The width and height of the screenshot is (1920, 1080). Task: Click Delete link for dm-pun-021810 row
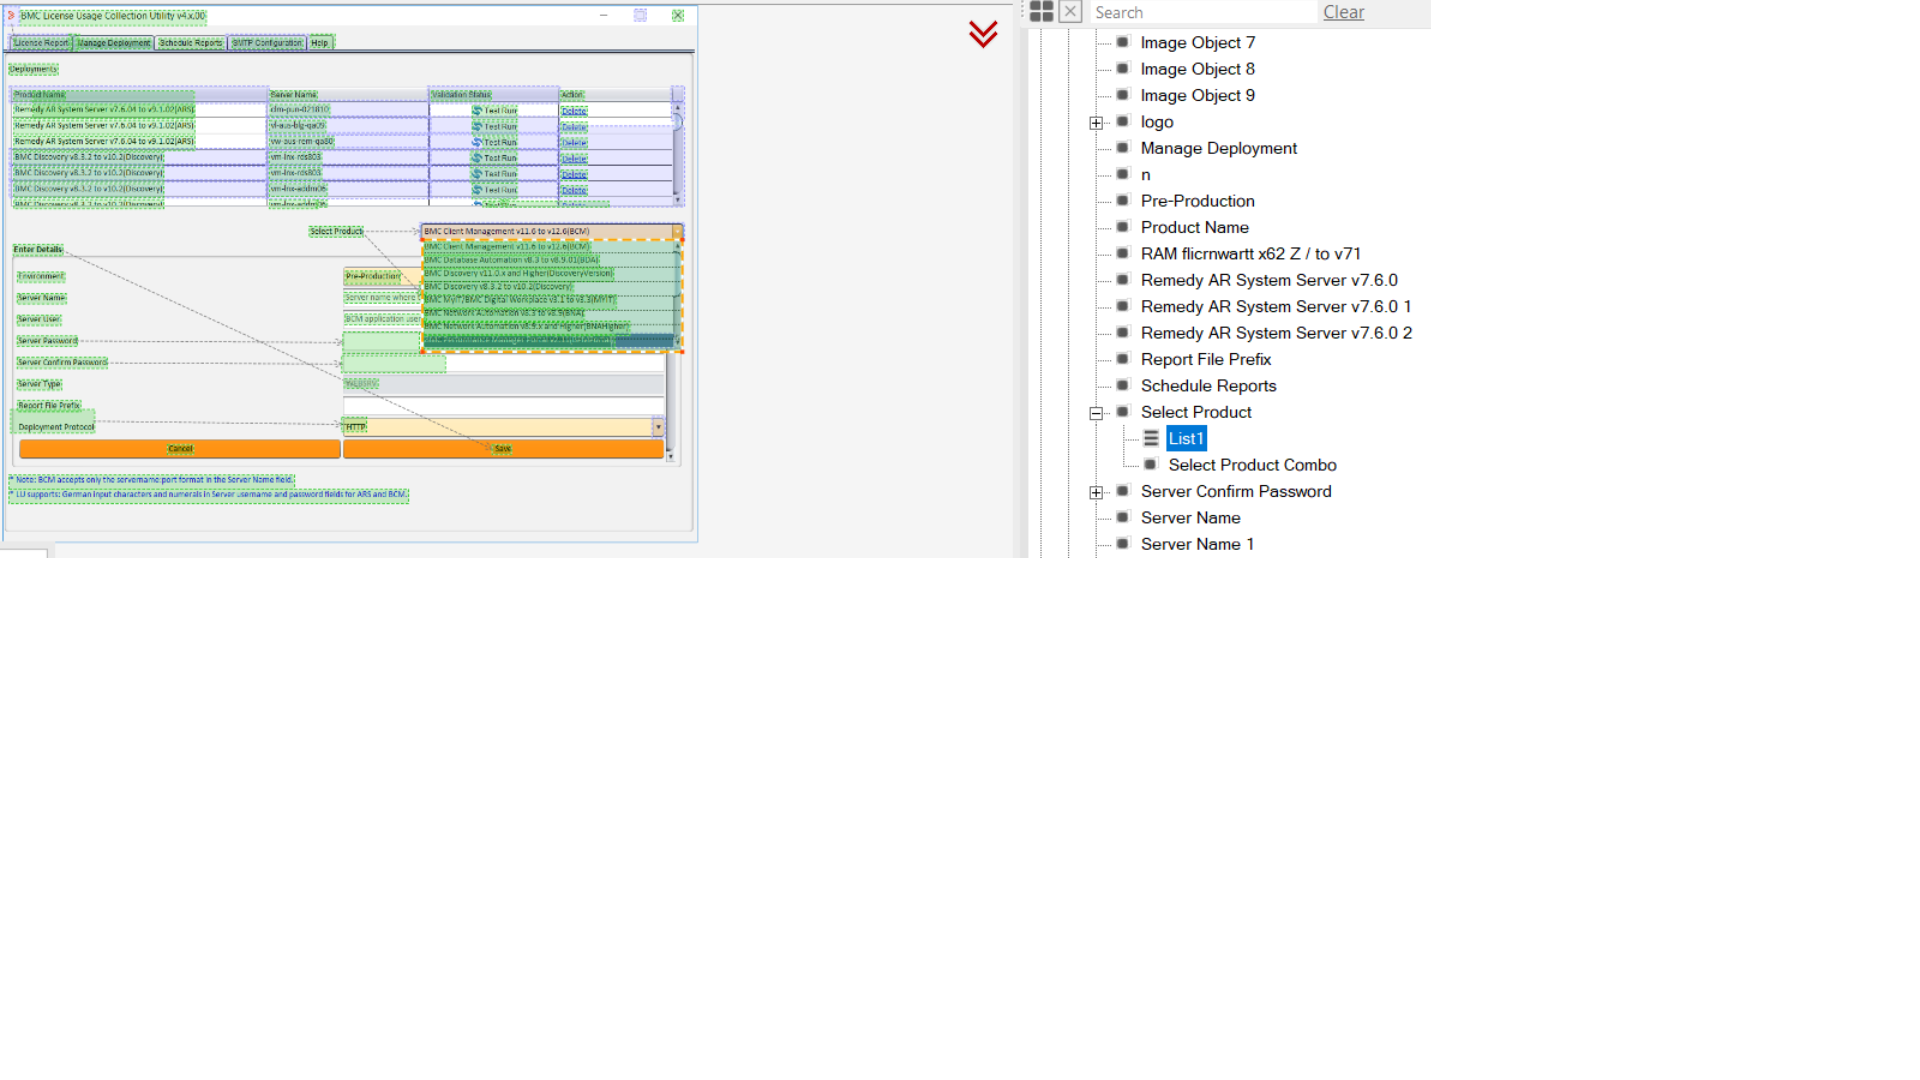(x=574, y=111)
